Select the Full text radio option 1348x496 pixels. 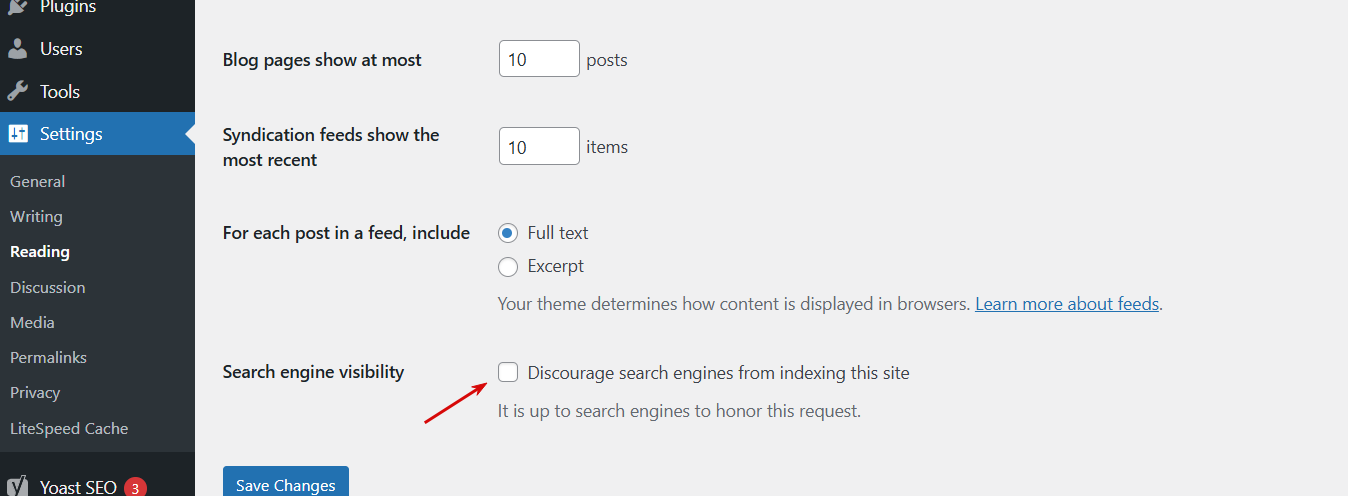tap(508, 233)
